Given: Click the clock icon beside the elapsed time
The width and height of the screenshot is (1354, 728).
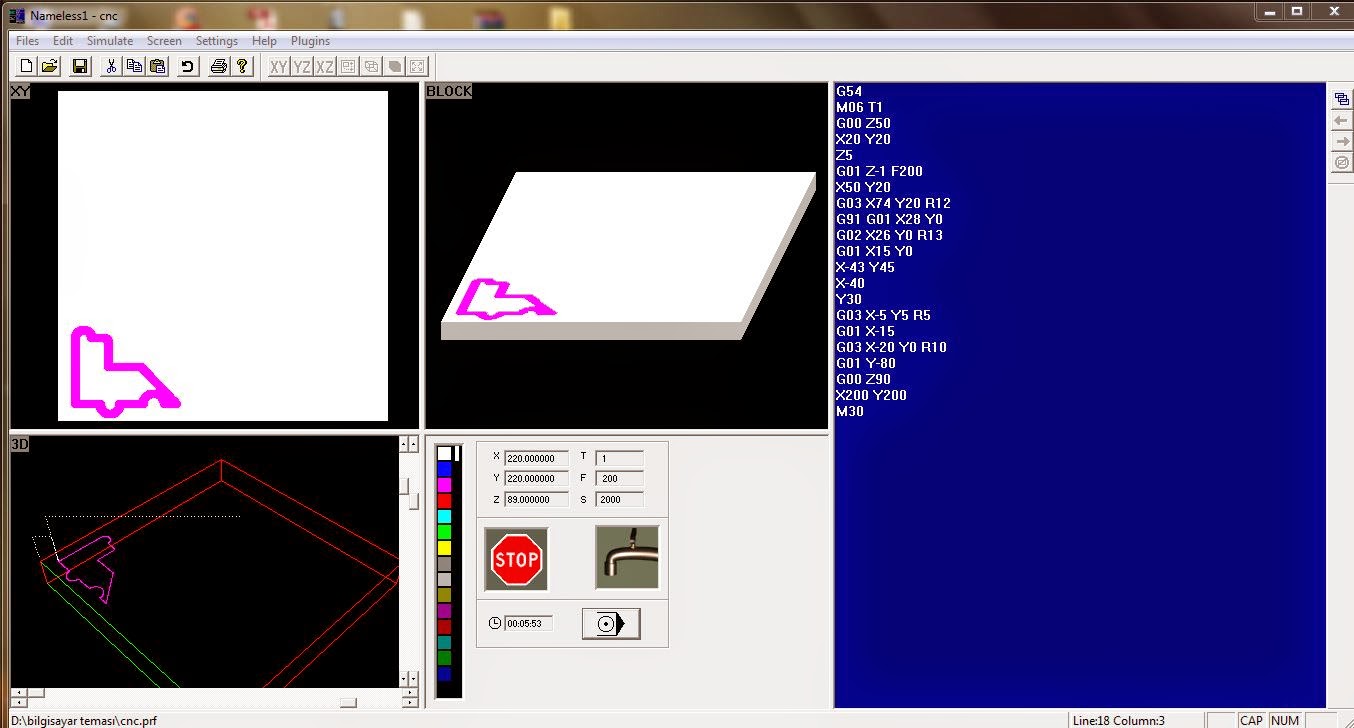Looking at the screenshot, I should (495, 623).
